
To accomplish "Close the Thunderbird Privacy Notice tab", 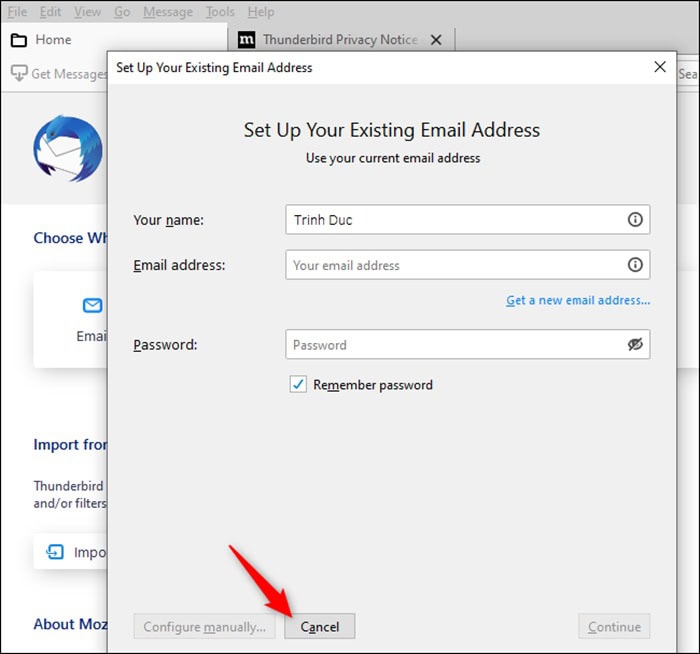I will click(x=436, y=40).
